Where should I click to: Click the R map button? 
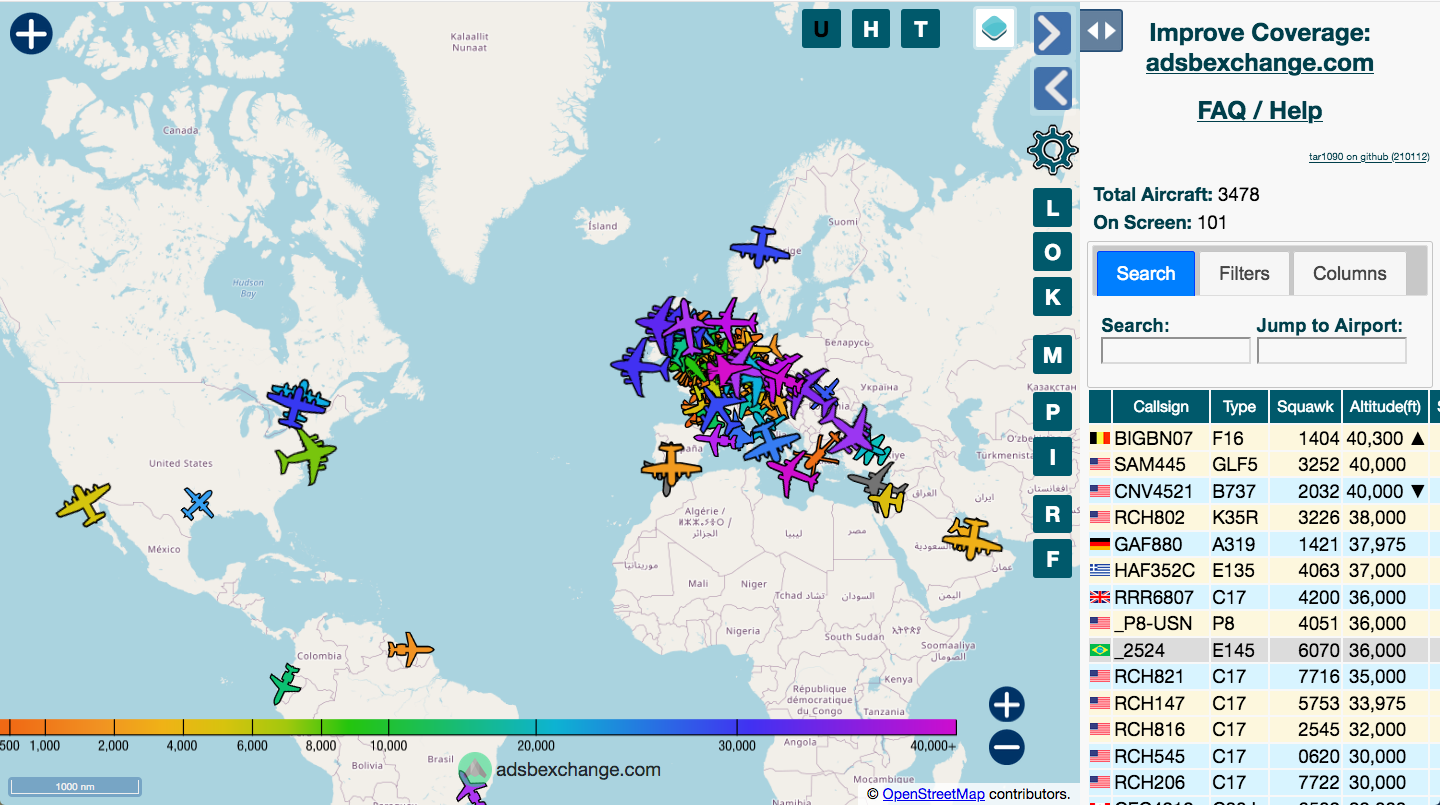(1052, 514)
